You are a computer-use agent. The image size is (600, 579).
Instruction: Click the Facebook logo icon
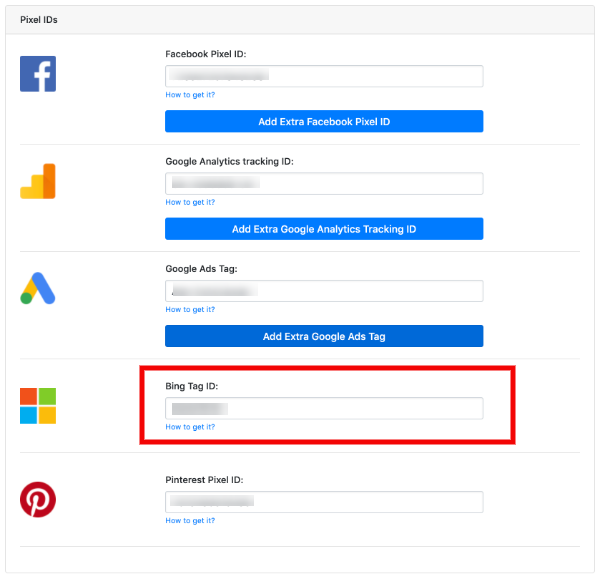pyautogui.click(x=38, y=74)
